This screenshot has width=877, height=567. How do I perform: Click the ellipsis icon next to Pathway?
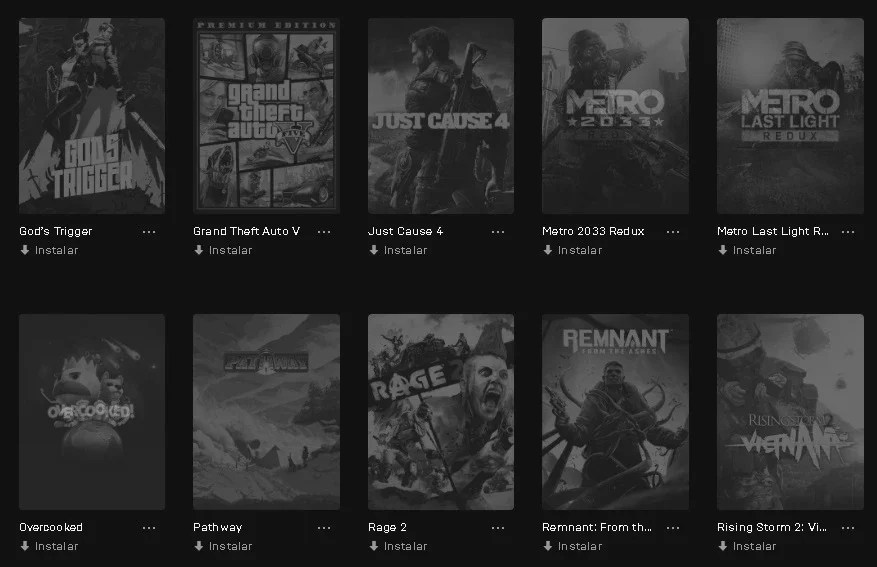pyautogui.click(x=324, y=527)
